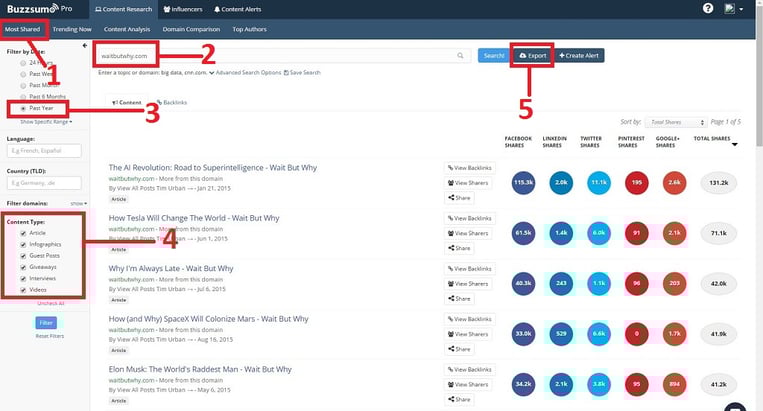The height and width of the screenshot is (411, 763).
Task: Click the 529 LinkedIn shares circle
Action: point(561,334)
